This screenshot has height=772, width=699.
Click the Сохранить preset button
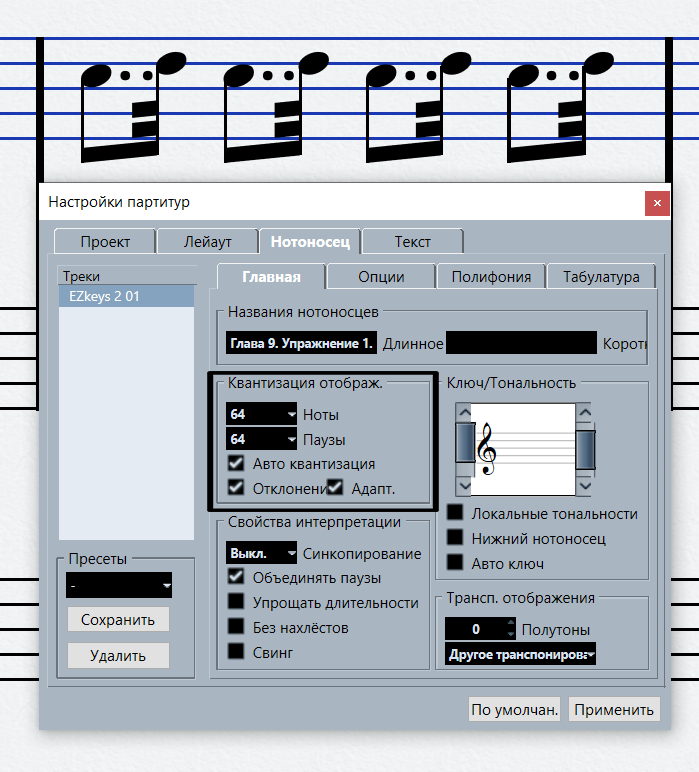click(x=118, y=619)
